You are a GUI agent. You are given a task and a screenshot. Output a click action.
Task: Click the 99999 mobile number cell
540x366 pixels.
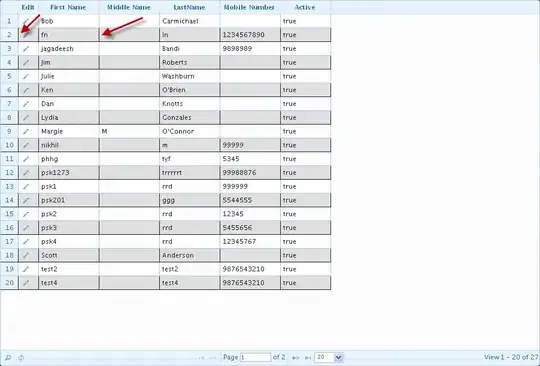(x=250, y=145)
